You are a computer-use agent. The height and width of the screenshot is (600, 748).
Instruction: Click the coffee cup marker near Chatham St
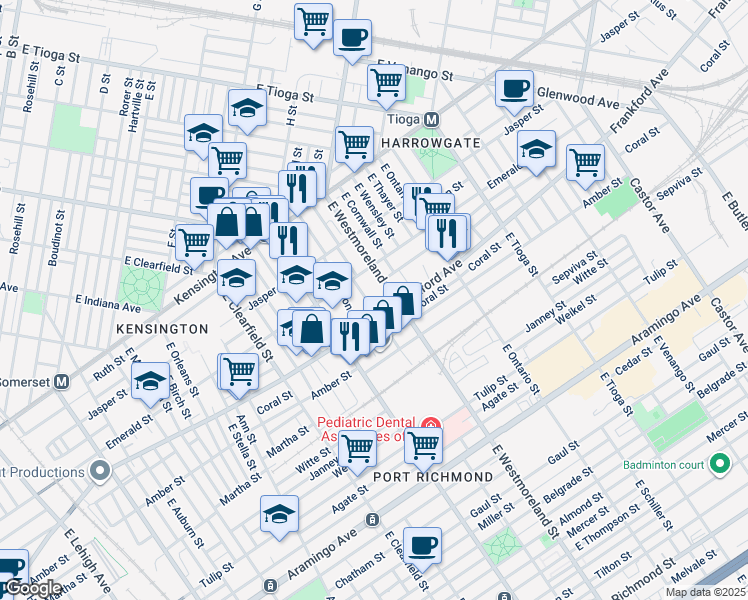pyautogui.click(x=423, y=545)
